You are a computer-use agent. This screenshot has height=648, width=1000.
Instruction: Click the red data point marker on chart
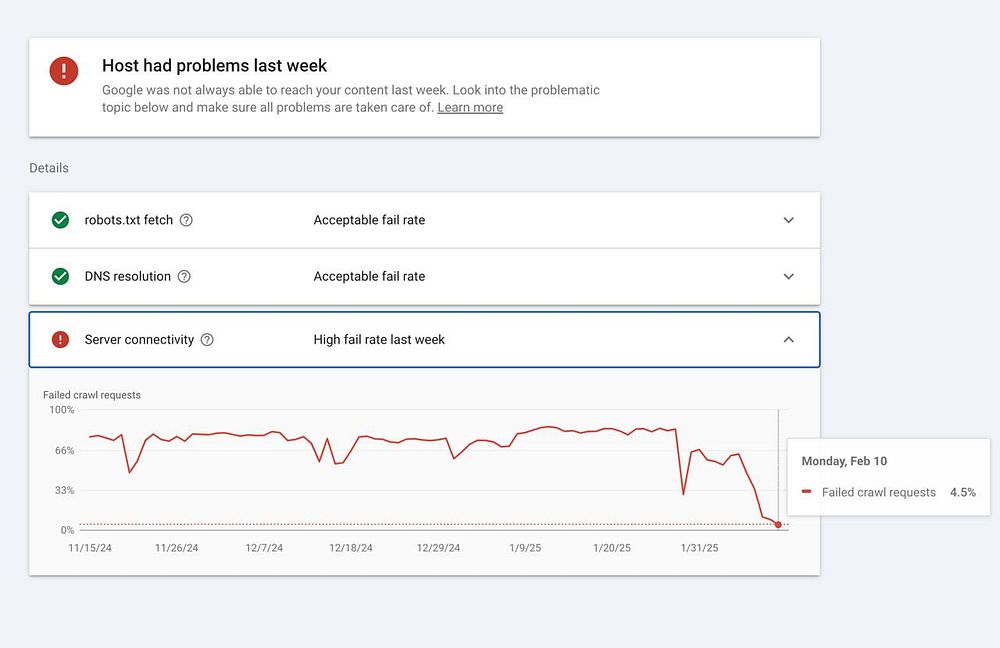[778, 525]
